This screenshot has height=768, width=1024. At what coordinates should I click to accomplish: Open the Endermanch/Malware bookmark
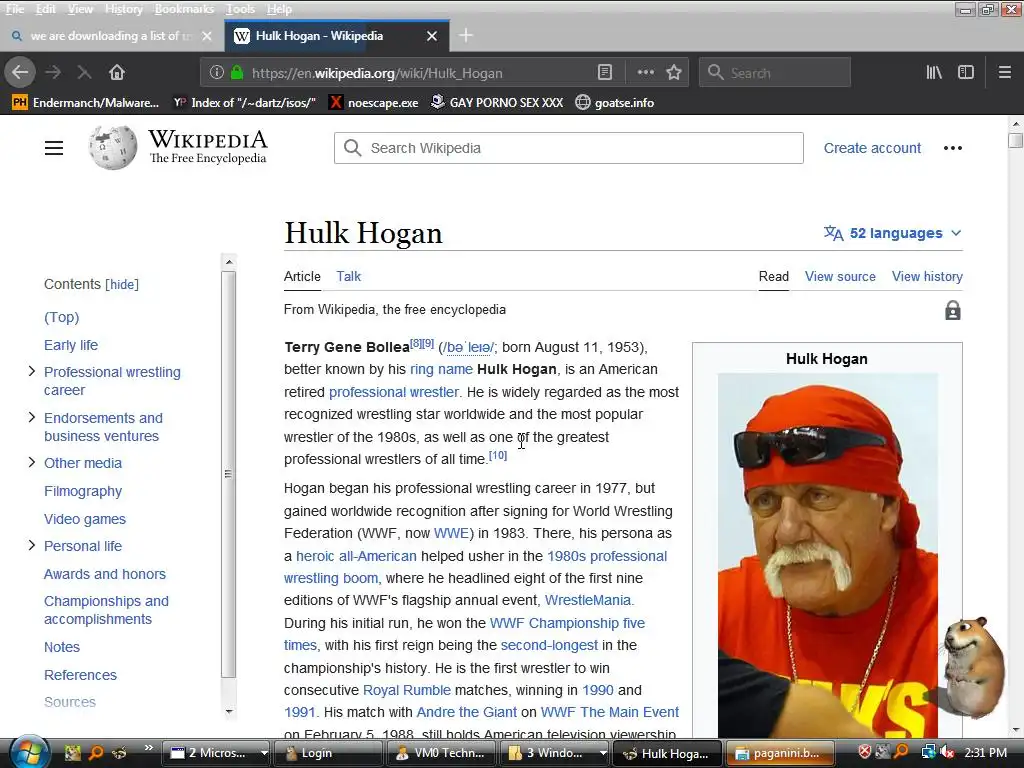(86, 103)
